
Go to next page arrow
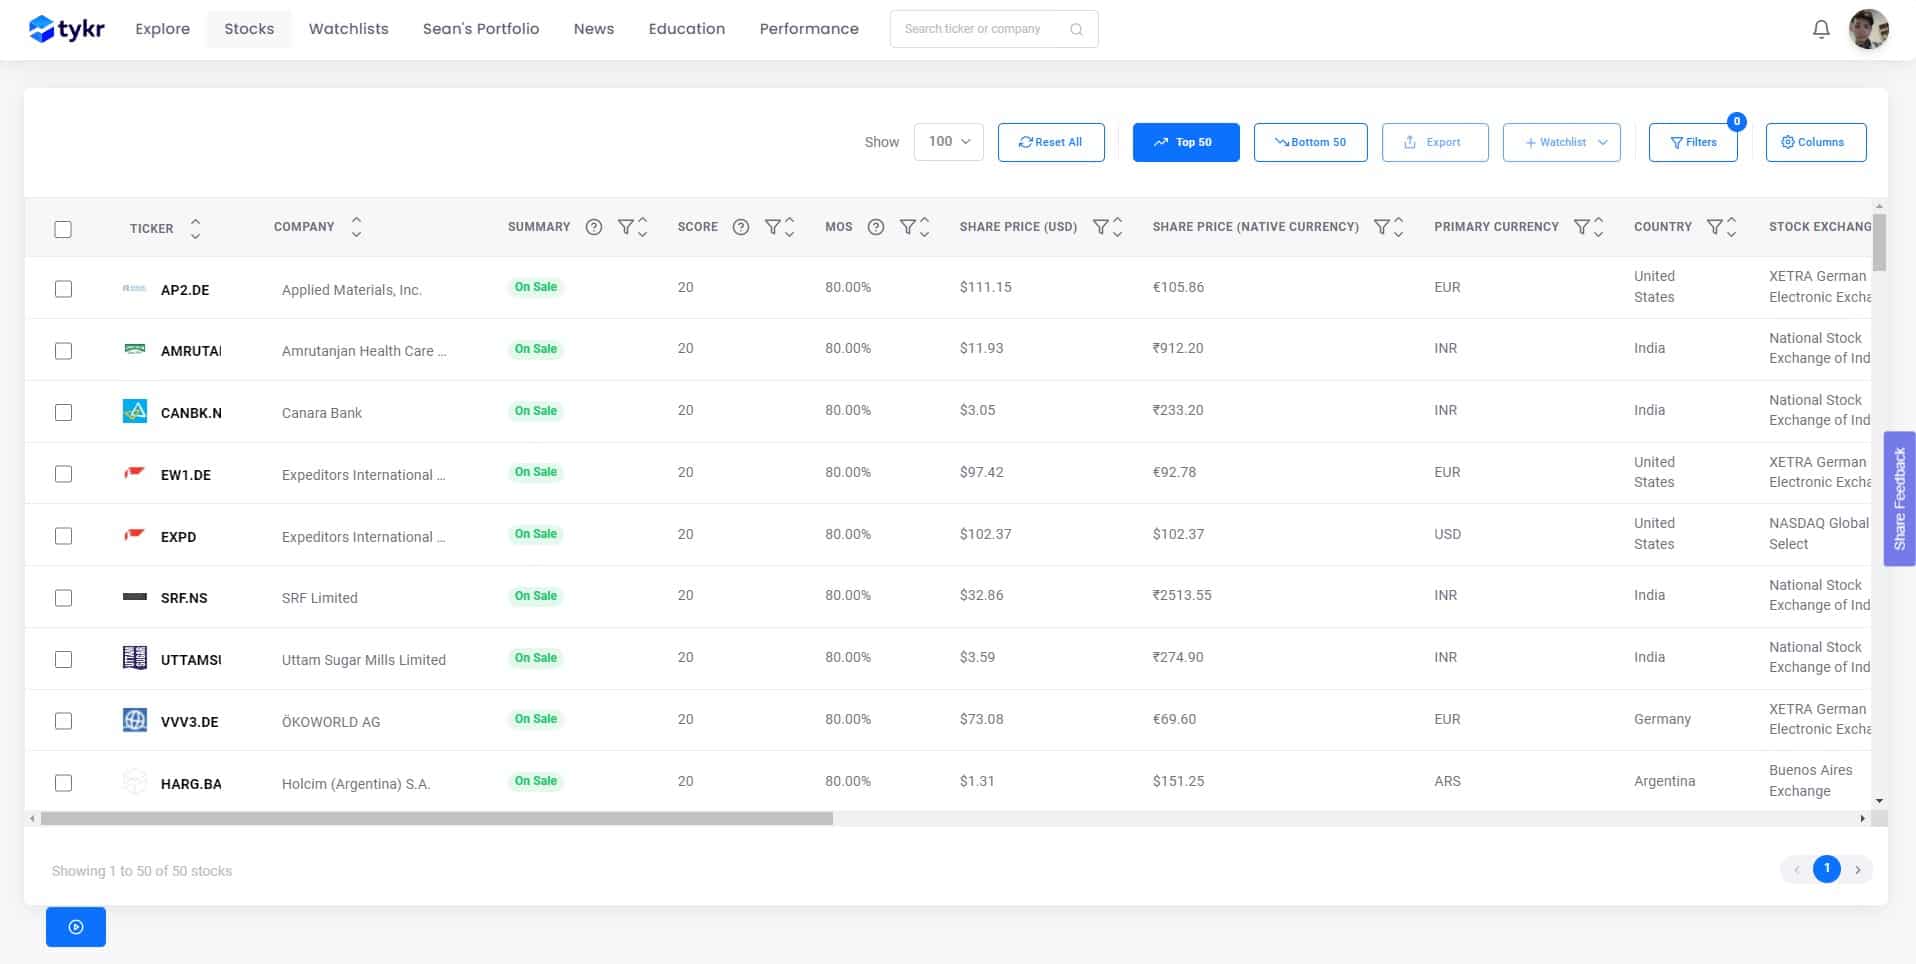pos(1858,870)
